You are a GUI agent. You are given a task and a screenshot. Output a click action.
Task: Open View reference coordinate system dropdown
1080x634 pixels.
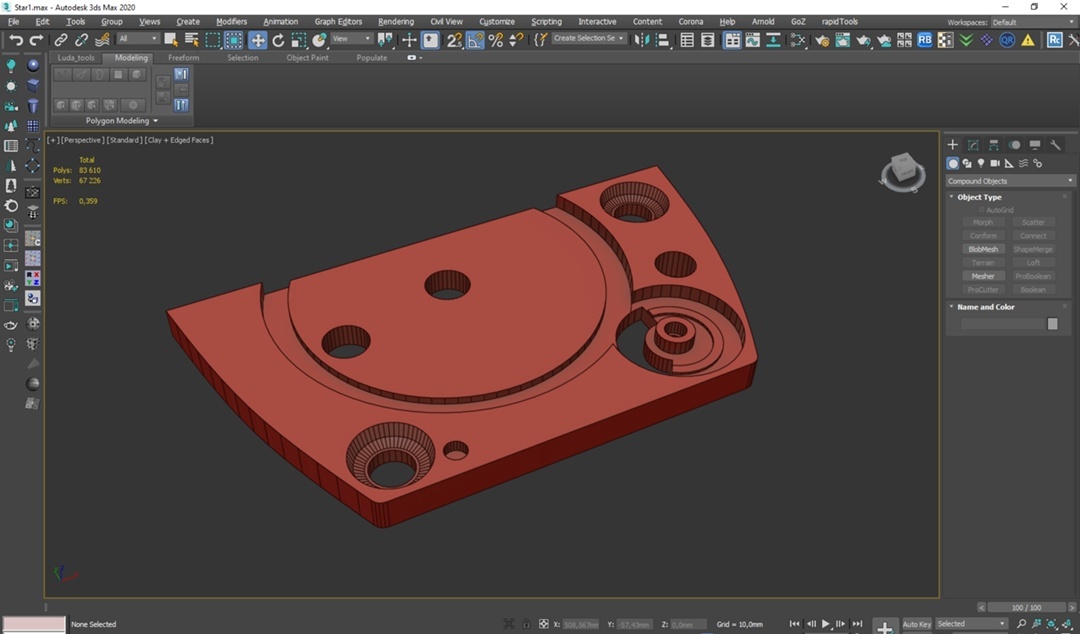coord(351,39)
